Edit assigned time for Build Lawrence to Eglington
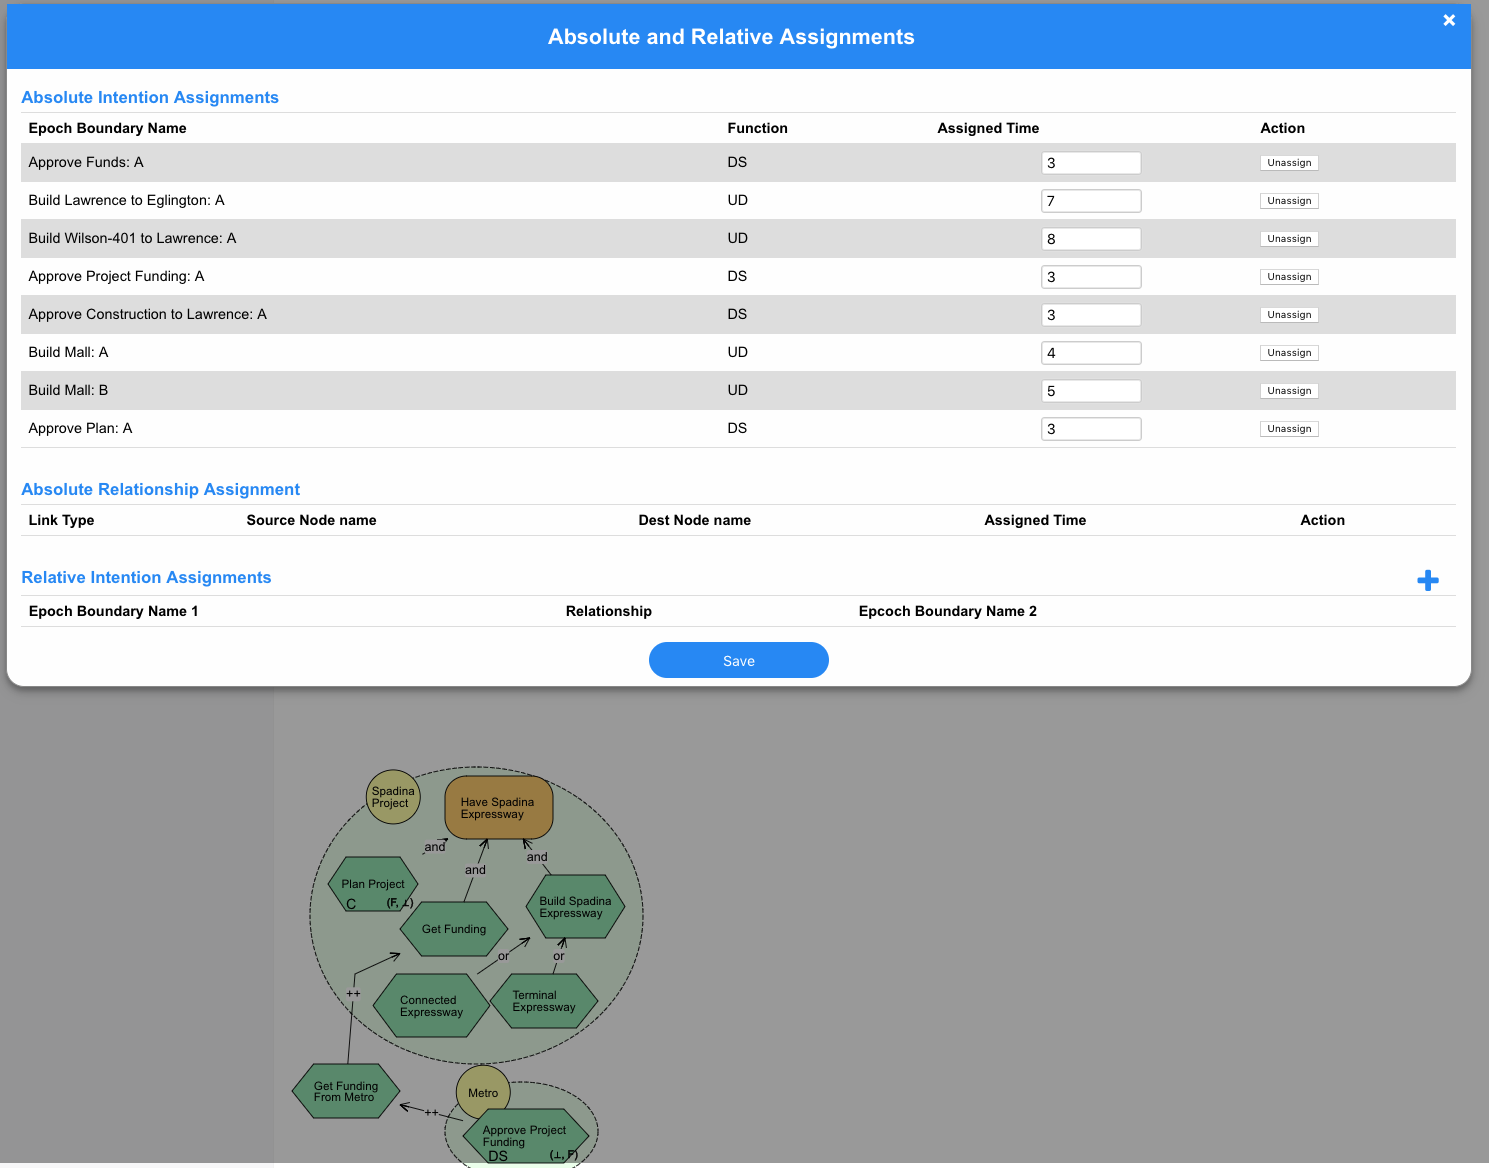1489x1168 pixels. (1091, 201)
